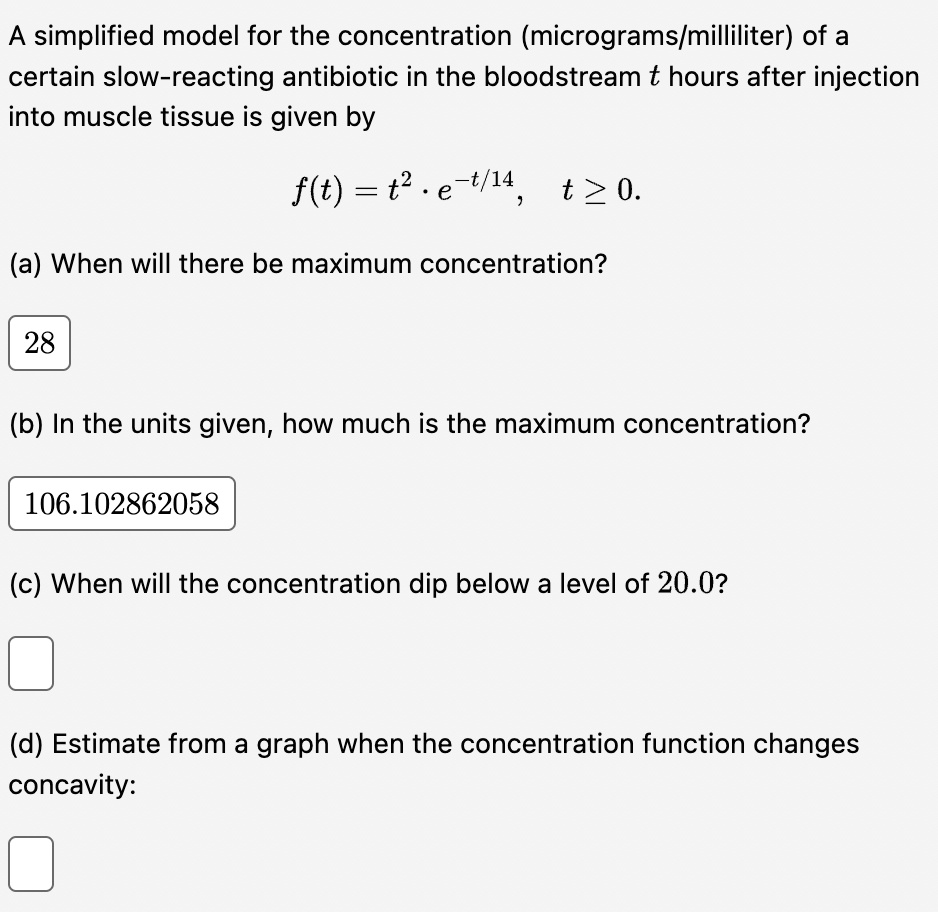
Task: Click the empty answer box for part (c)
Action: click(x=30, y=663)
